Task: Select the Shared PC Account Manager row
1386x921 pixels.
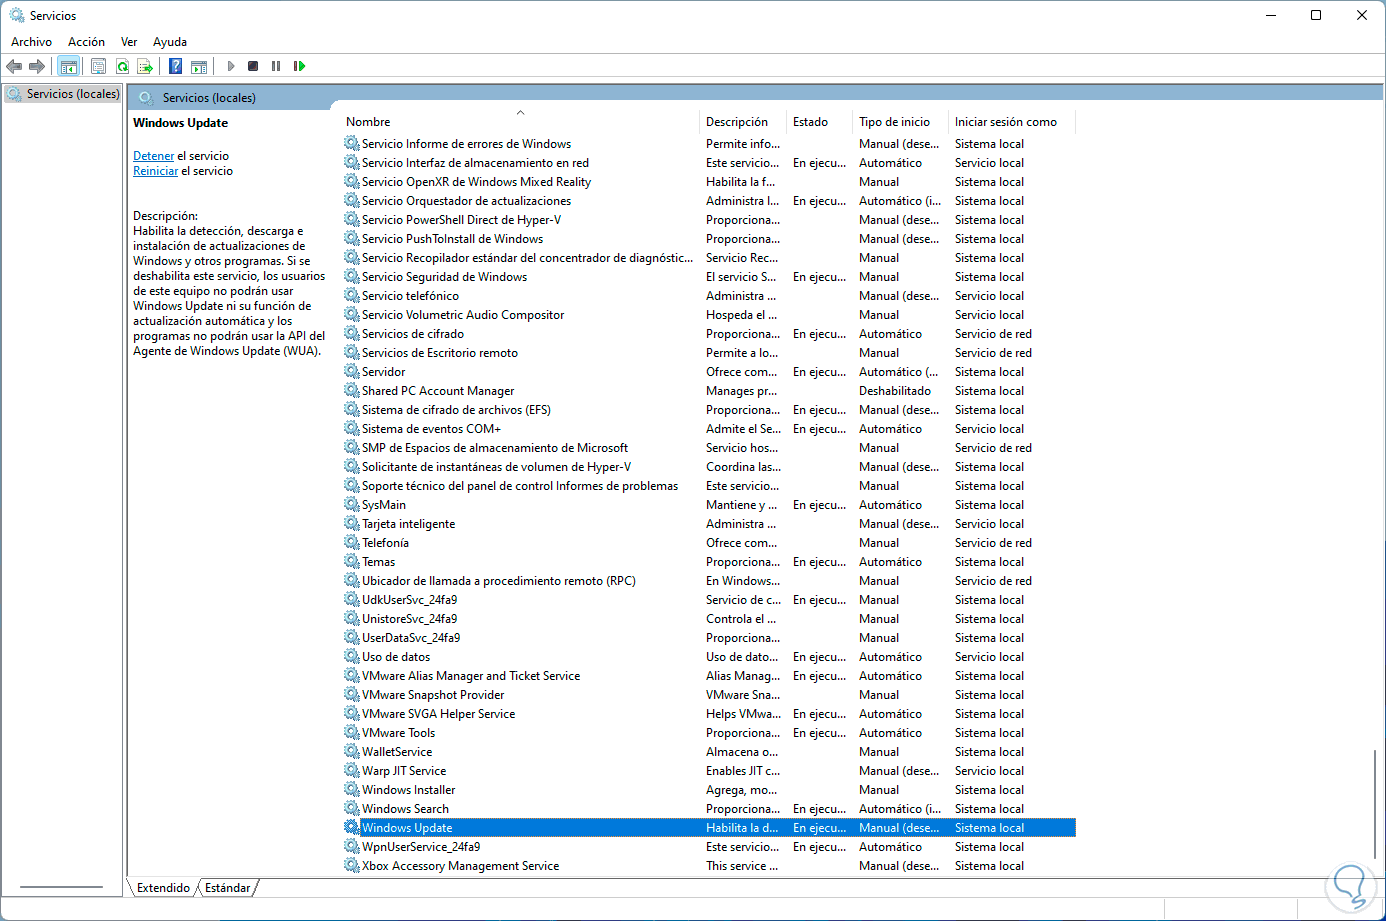Action: coord(709,391)
